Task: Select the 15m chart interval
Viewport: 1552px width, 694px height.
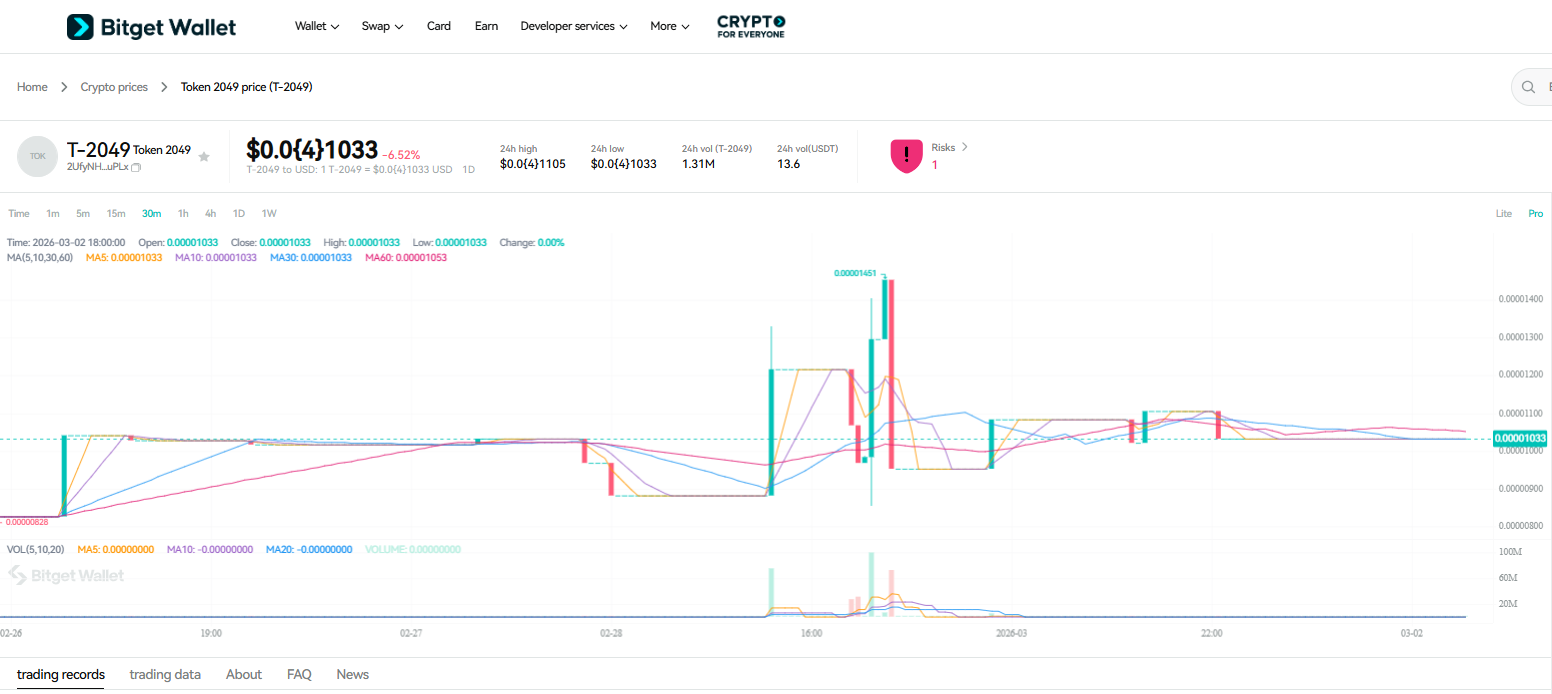Action: (x=116, y=213)
